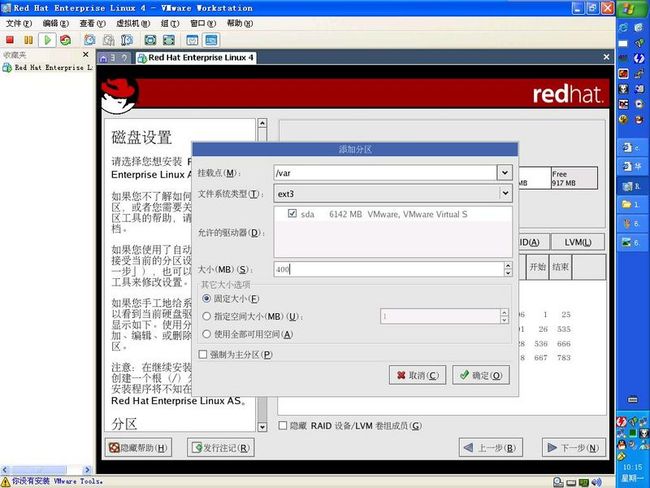
Task: Click the VMware Tools warning icon
Action: 5,482
